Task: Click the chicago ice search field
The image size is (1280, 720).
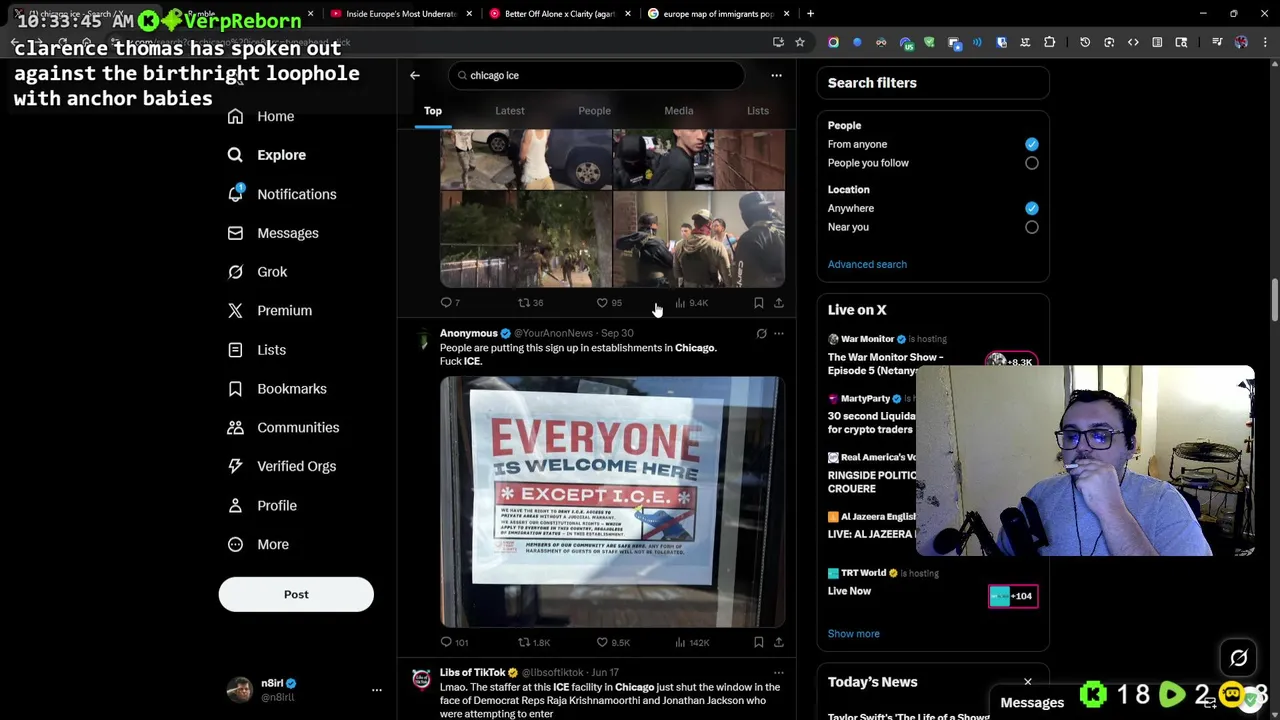Action: (x=597, y=75)
